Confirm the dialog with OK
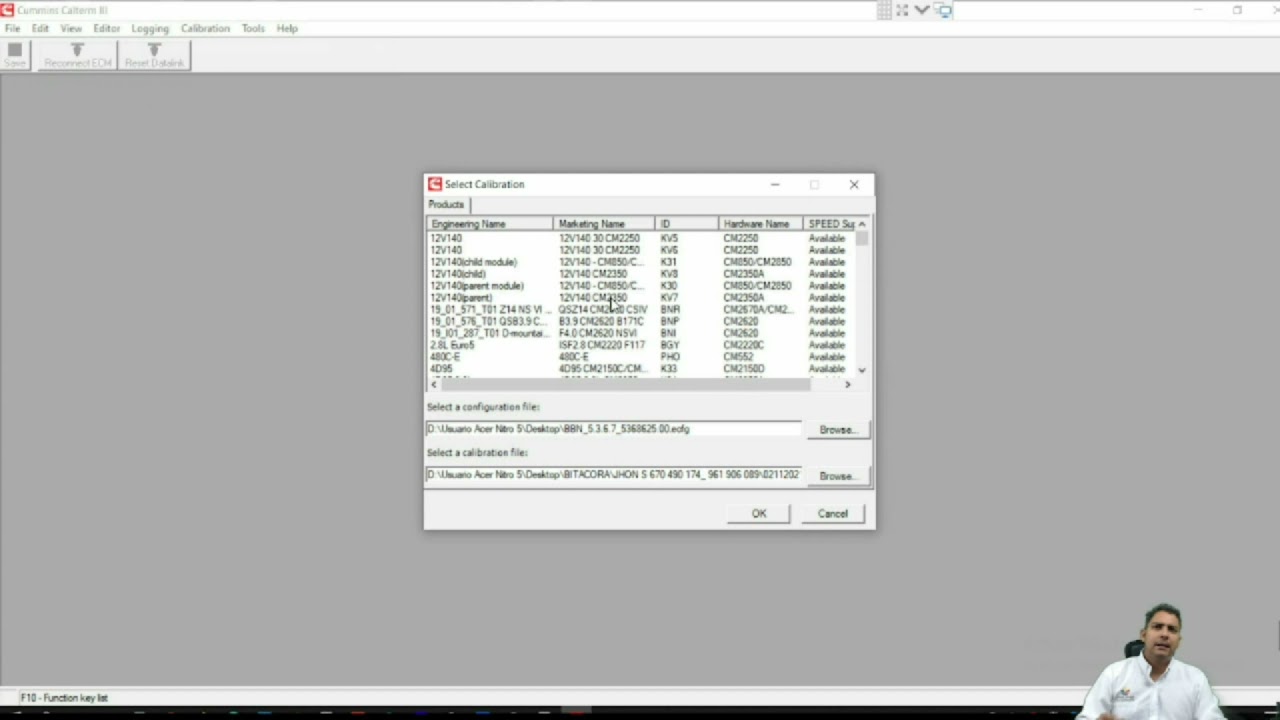Screen dimensions: 1280x720 click(759, 514)
